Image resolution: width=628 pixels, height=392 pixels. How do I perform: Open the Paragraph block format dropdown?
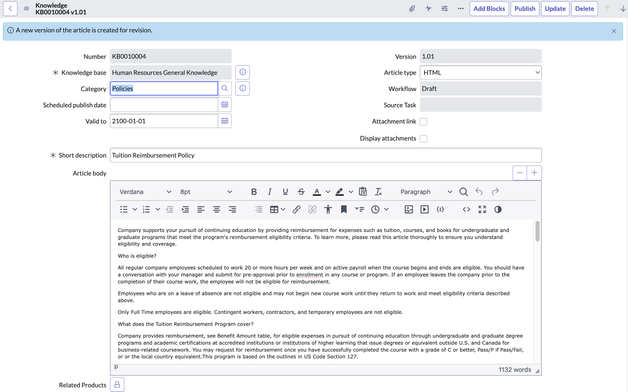426,192
